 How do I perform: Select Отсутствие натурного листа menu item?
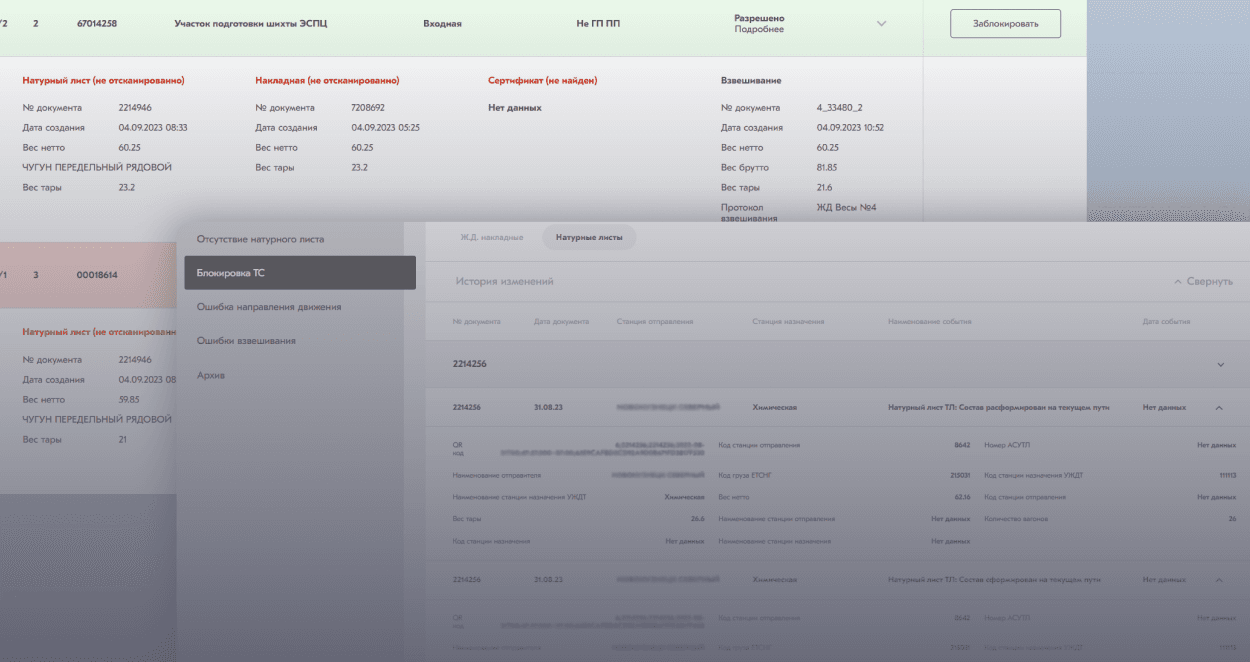(260, 238)
